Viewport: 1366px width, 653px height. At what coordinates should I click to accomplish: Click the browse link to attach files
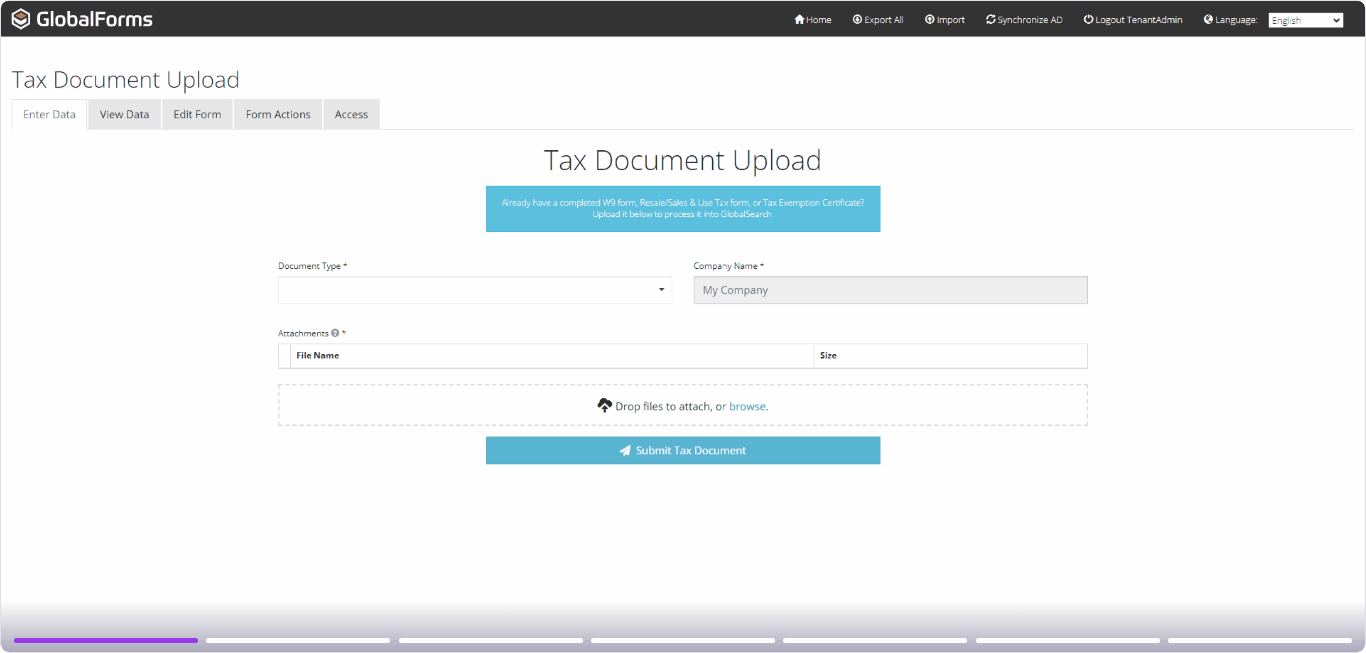pyautogui.click(x=747, y=405)
